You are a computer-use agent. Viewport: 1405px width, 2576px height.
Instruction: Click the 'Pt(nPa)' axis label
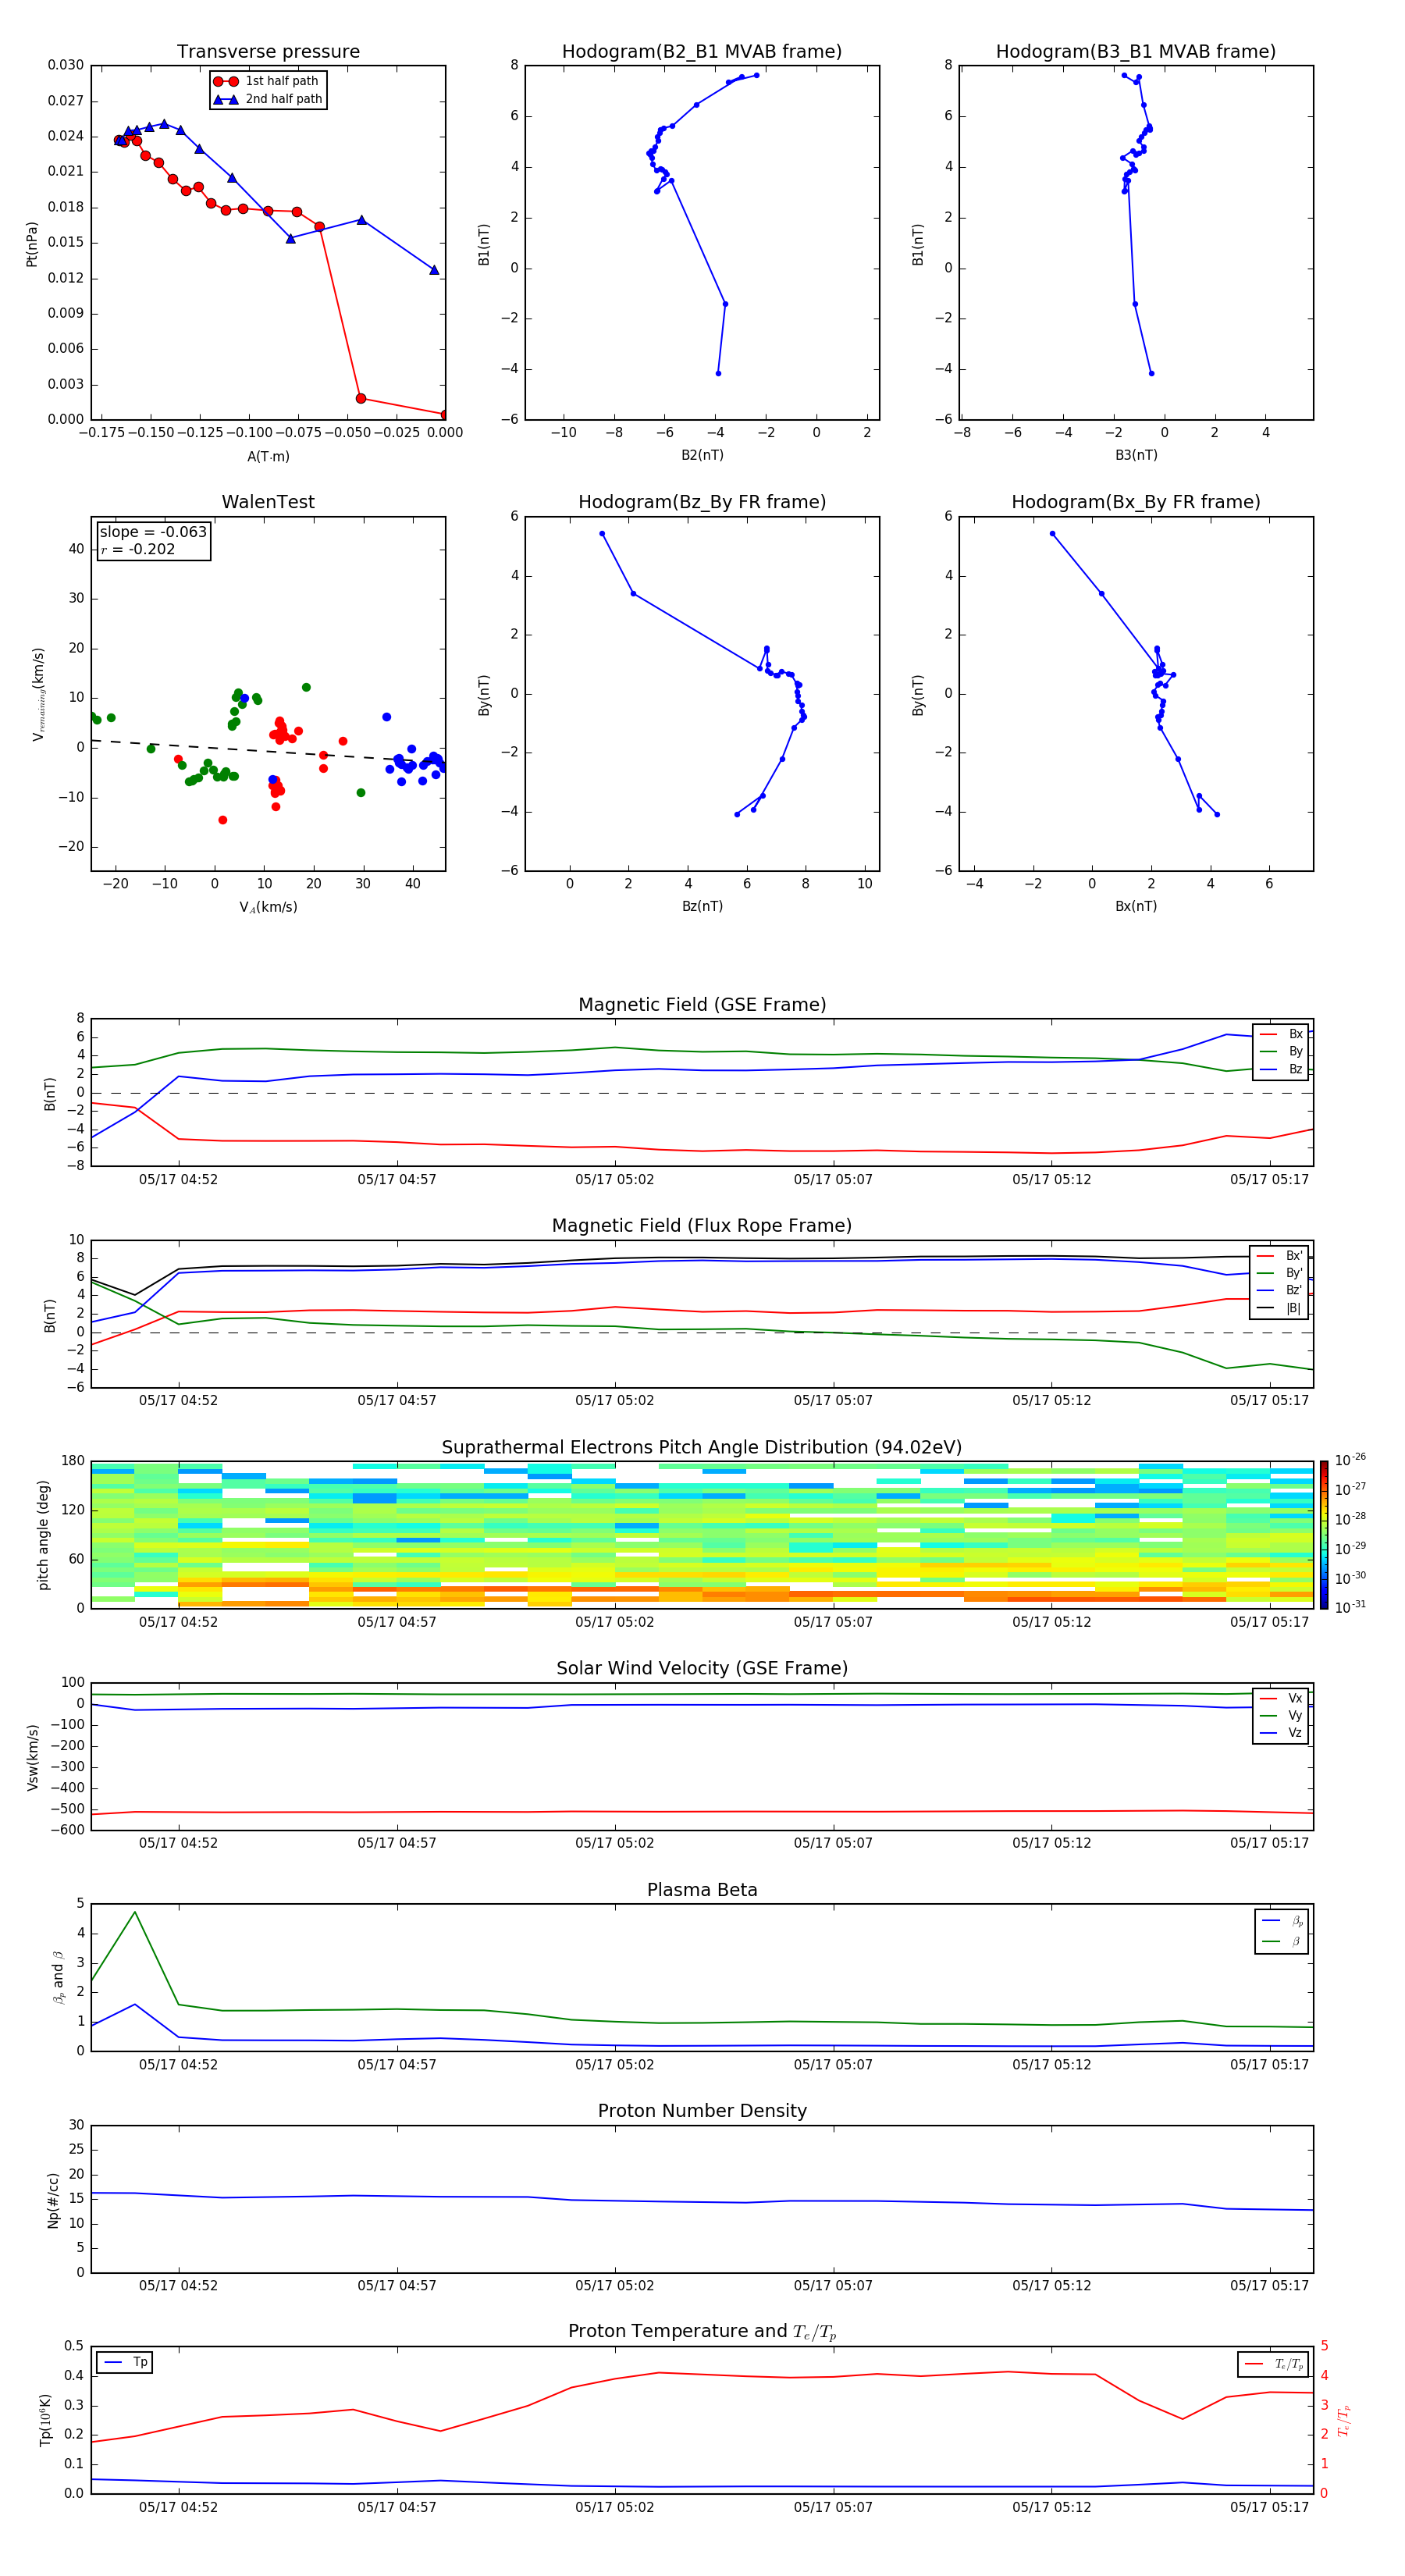click(32, 243)
